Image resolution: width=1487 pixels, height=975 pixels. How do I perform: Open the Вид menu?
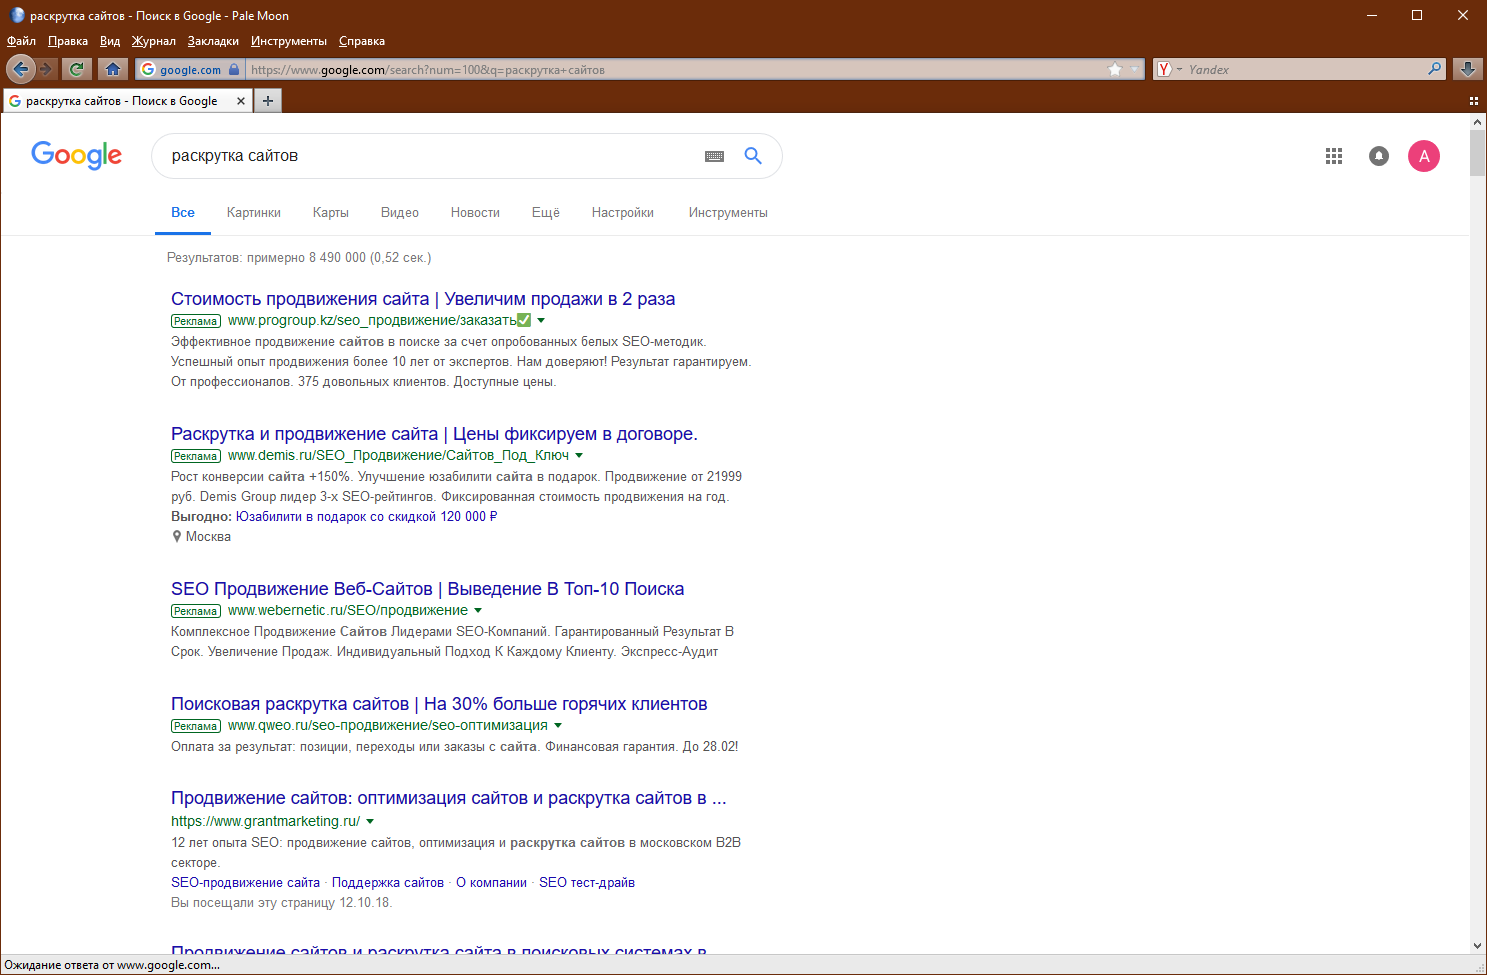click(x=110, y=41)
